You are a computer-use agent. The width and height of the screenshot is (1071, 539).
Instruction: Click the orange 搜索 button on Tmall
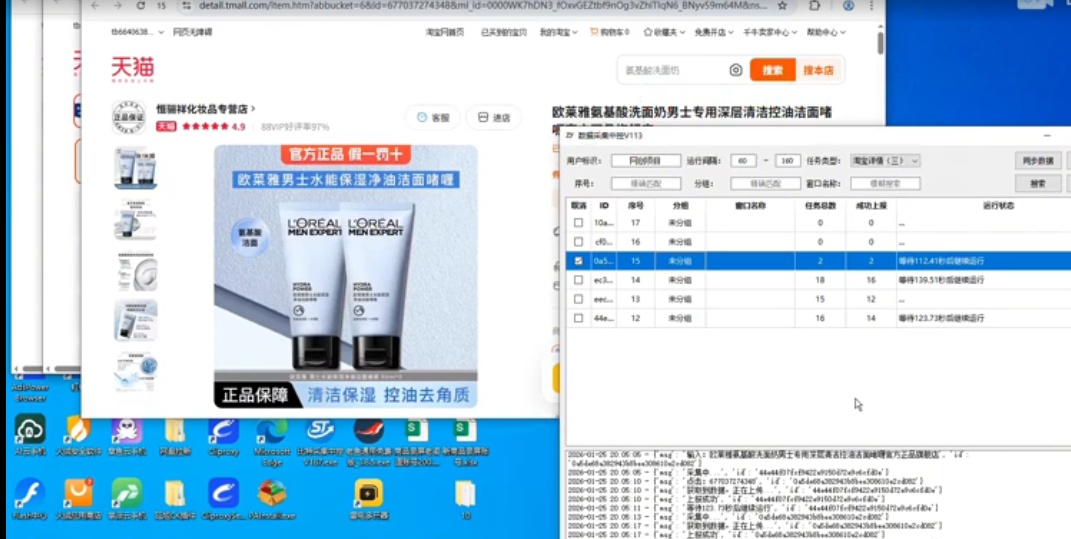(773, 70)
